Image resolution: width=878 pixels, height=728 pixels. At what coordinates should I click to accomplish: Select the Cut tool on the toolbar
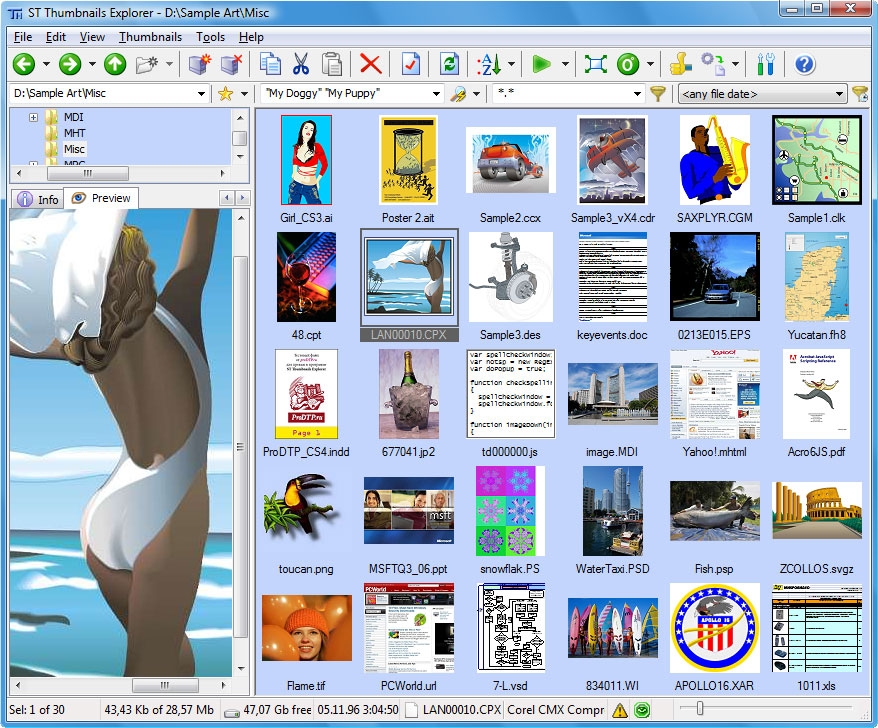[300, 64]
